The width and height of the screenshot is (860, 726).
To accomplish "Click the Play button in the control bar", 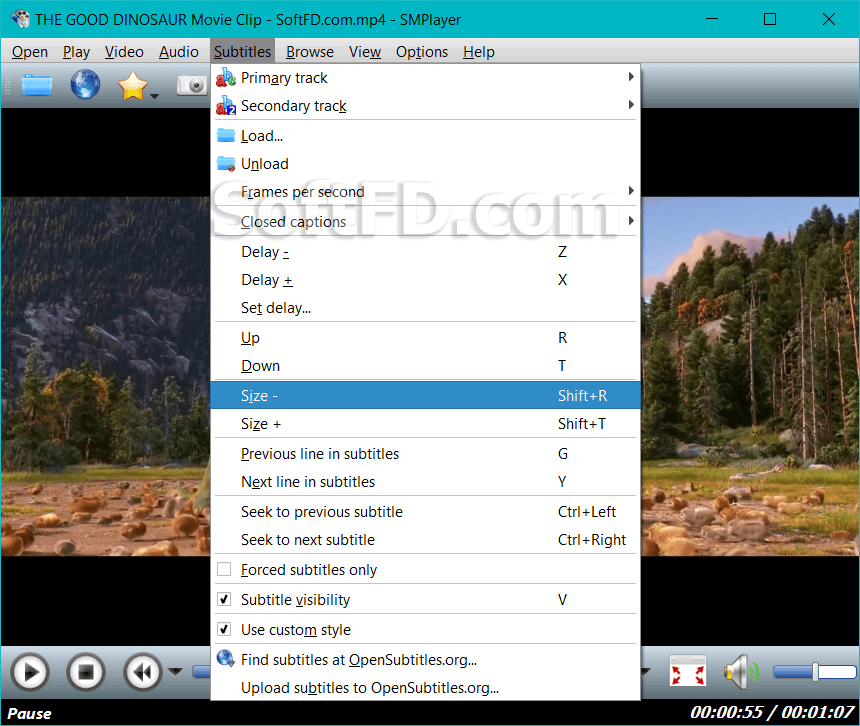I will coord(30,672).
